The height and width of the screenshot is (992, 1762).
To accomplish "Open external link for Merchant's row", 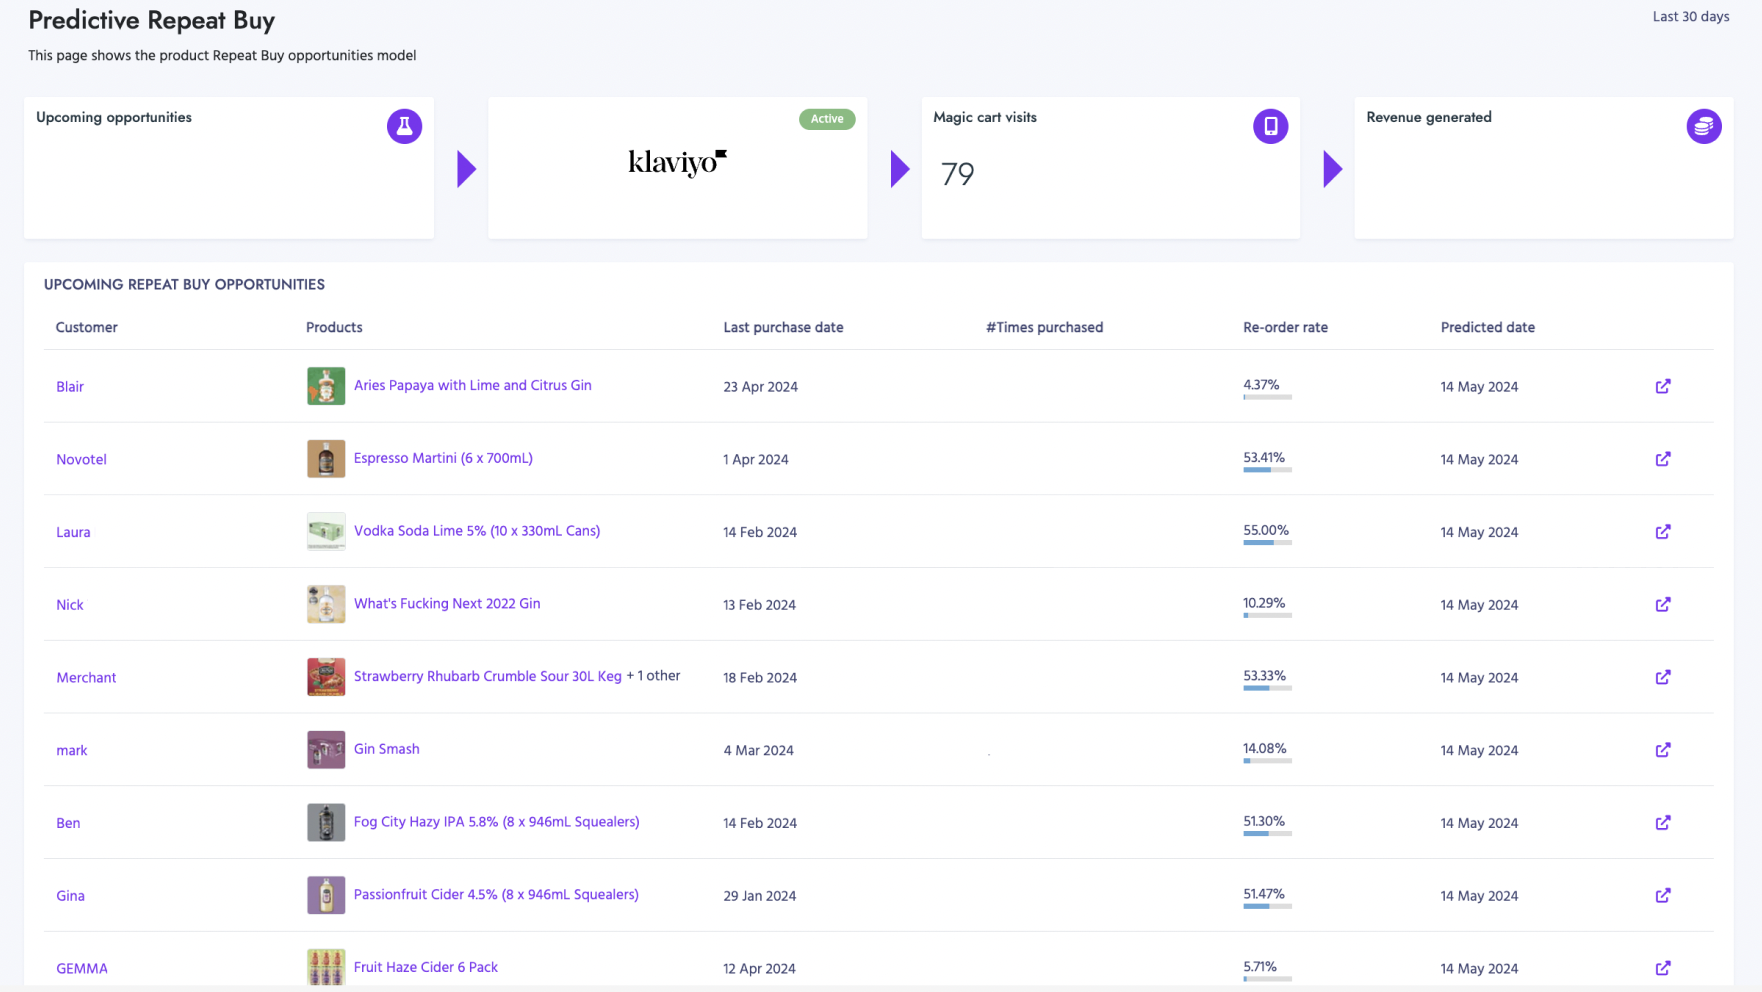I will [x=1662, y=677].
